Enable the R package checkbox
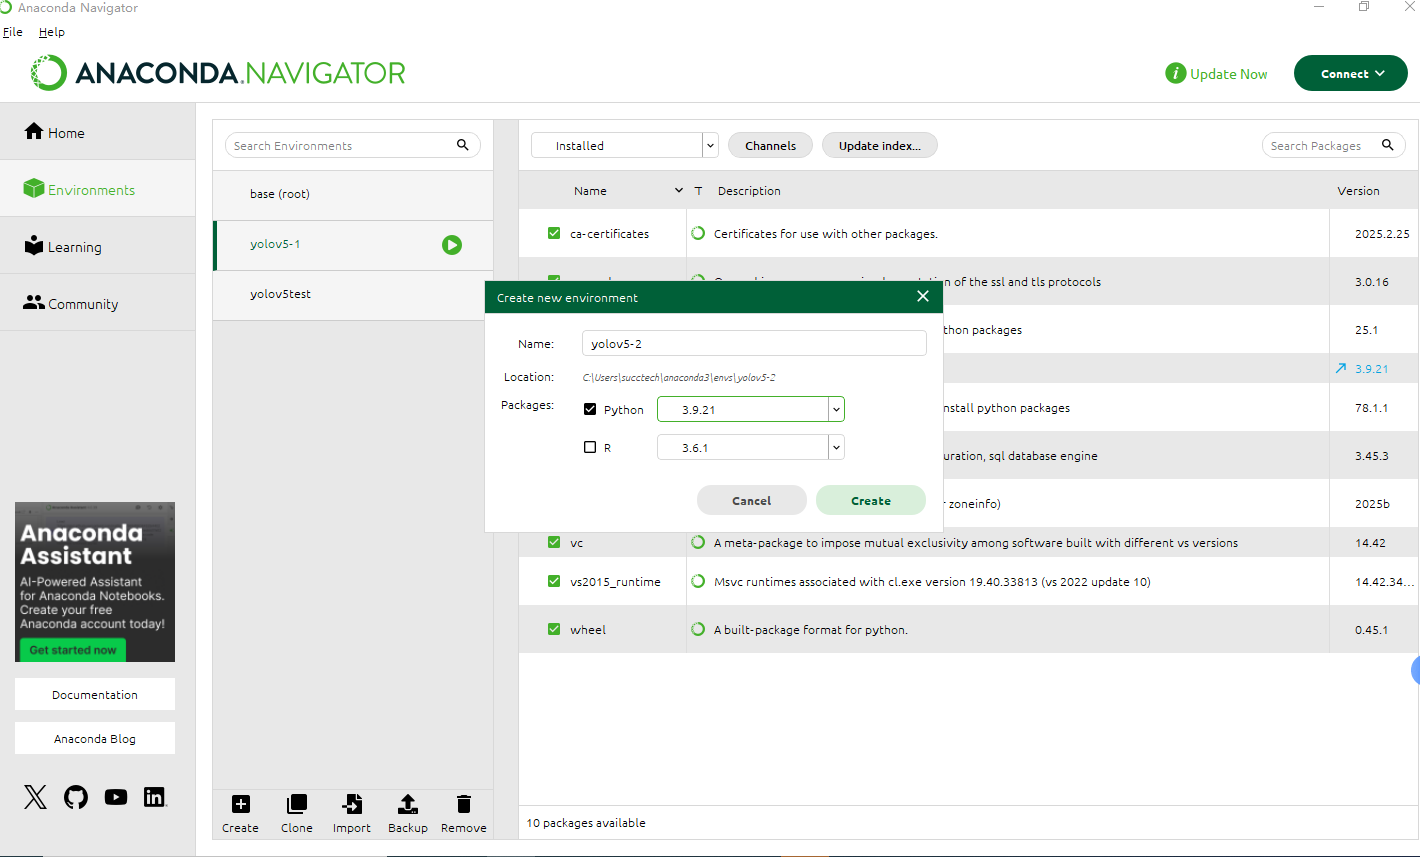1420x857 pixels. [x=590, y=447]
